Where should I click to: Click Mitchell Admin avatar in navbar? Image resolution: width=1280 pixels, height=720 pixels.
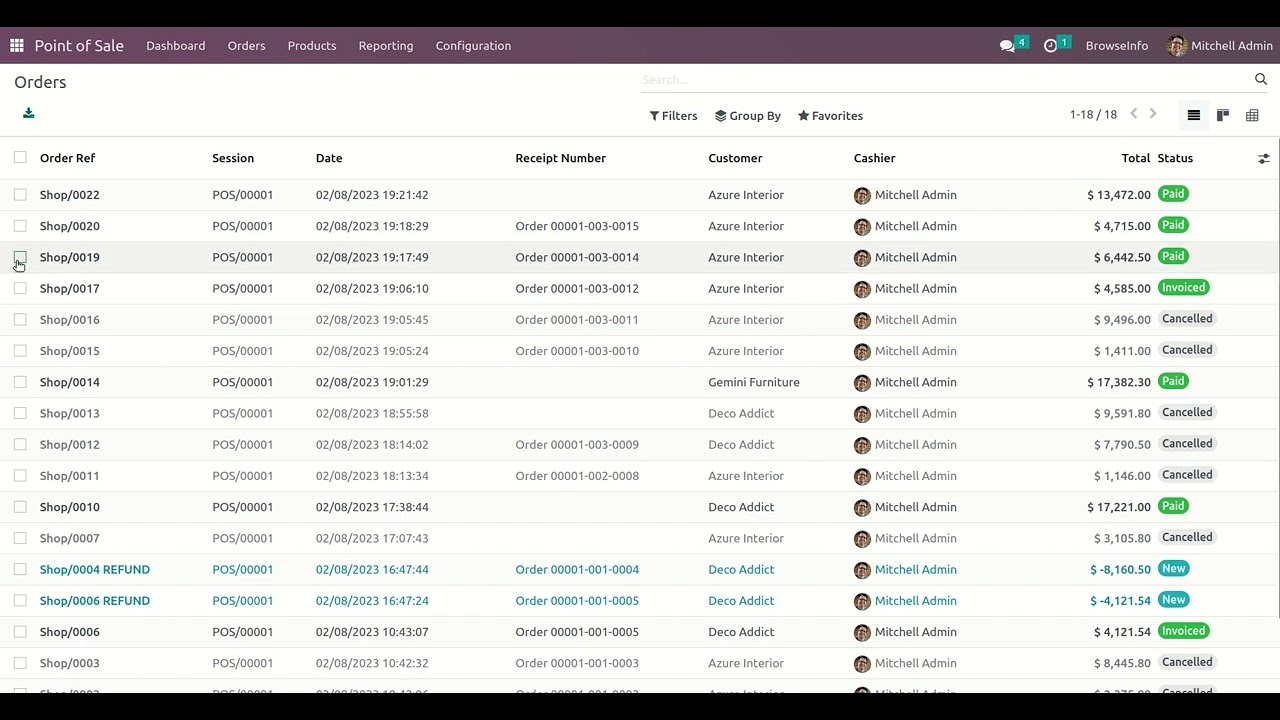[x=1177, y=46]
